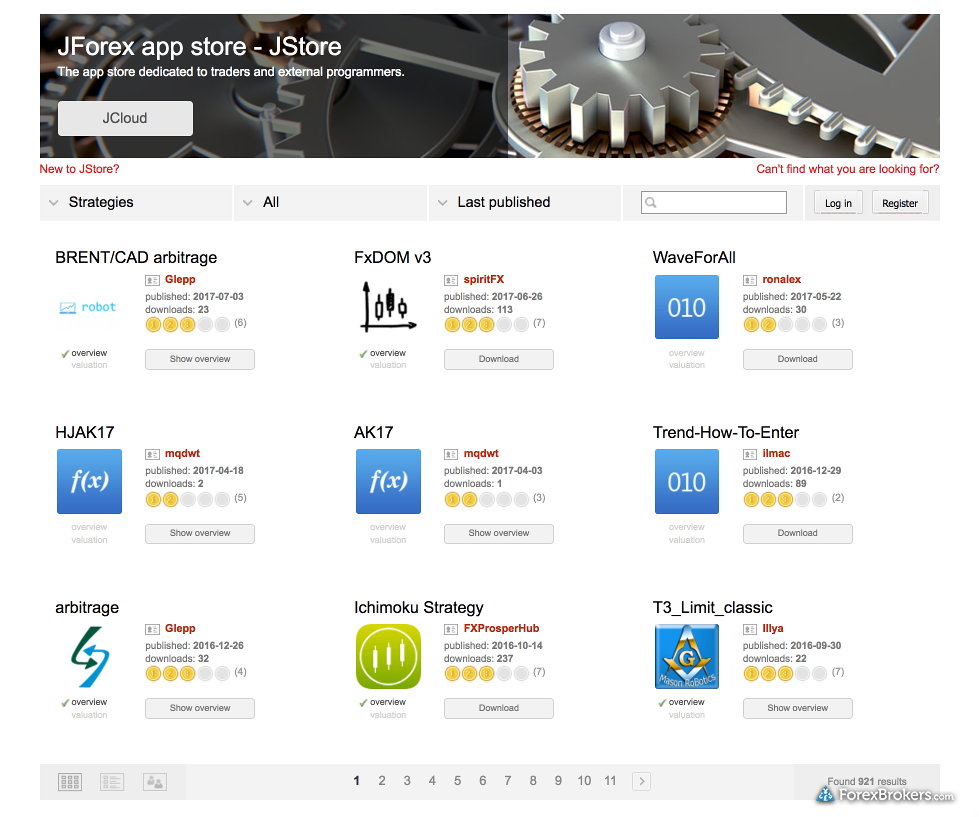Viewport: 979px width, 817px height.
Task: Click the published: 2017-07-03 date text
Action: (x=194, y=296)
